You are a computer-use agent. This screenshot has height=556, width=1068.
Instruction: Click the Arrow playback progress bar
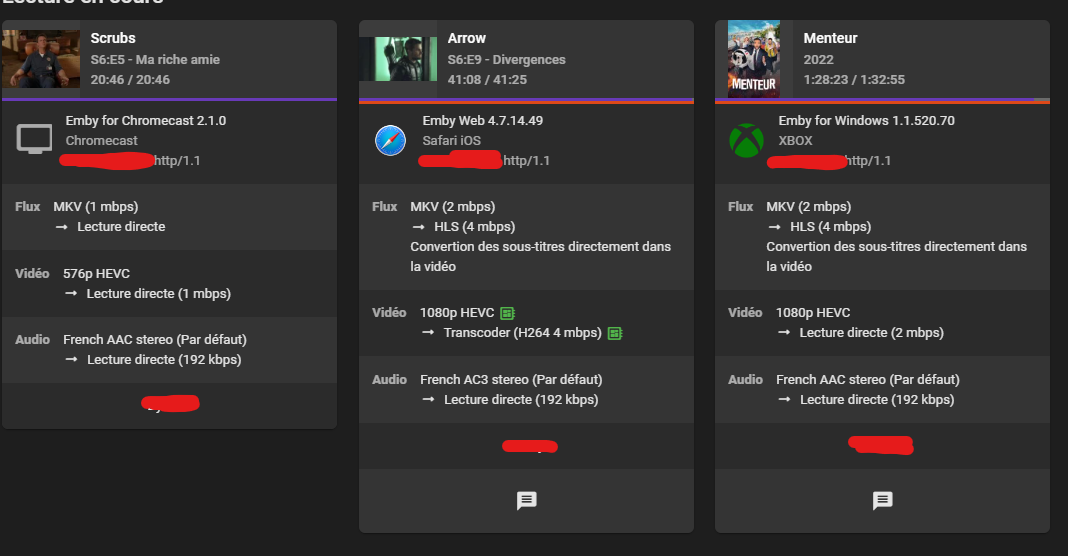526,100
